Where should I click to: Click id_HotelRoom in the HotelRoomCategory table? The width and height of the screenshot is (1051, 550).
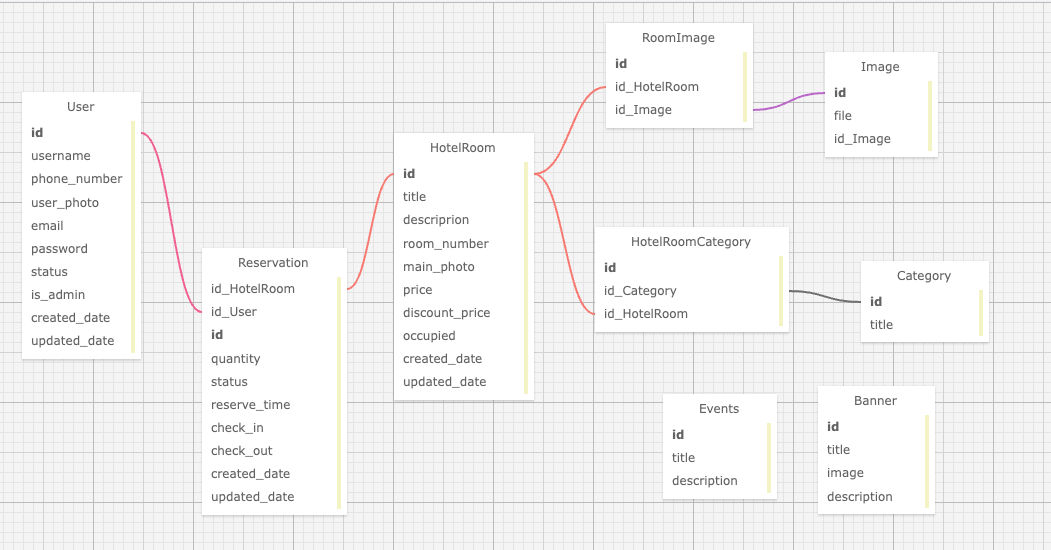point(645,314)
